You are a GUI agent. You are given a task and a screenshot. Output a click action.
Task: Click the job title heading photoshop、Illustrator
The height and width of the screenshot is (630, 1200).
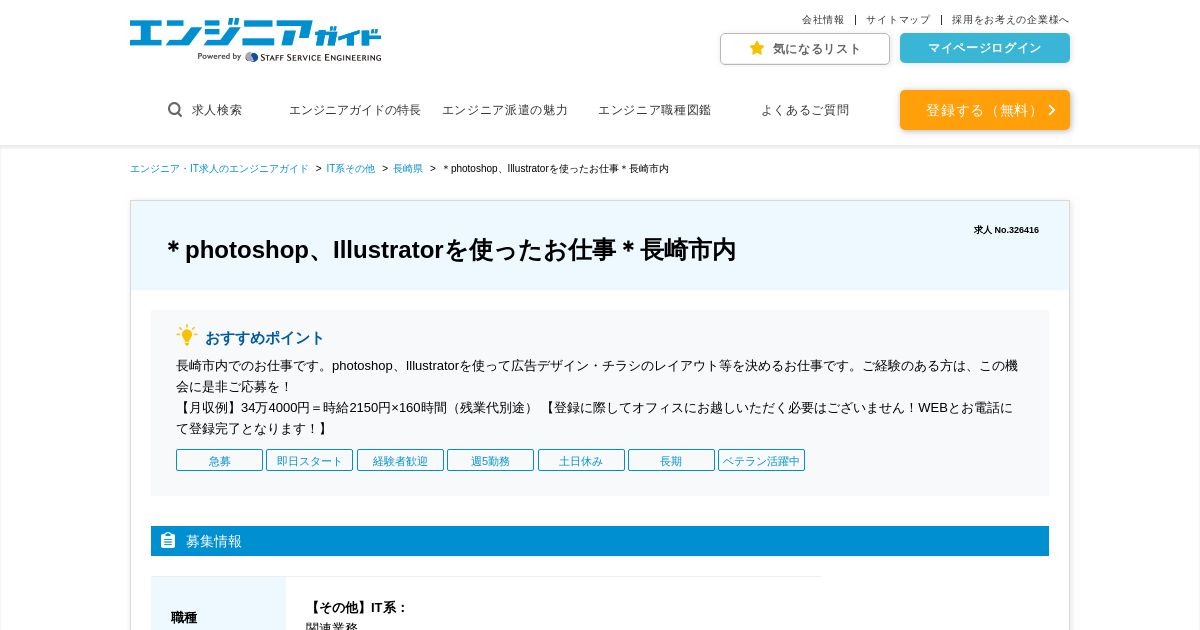tap(451, 249)
